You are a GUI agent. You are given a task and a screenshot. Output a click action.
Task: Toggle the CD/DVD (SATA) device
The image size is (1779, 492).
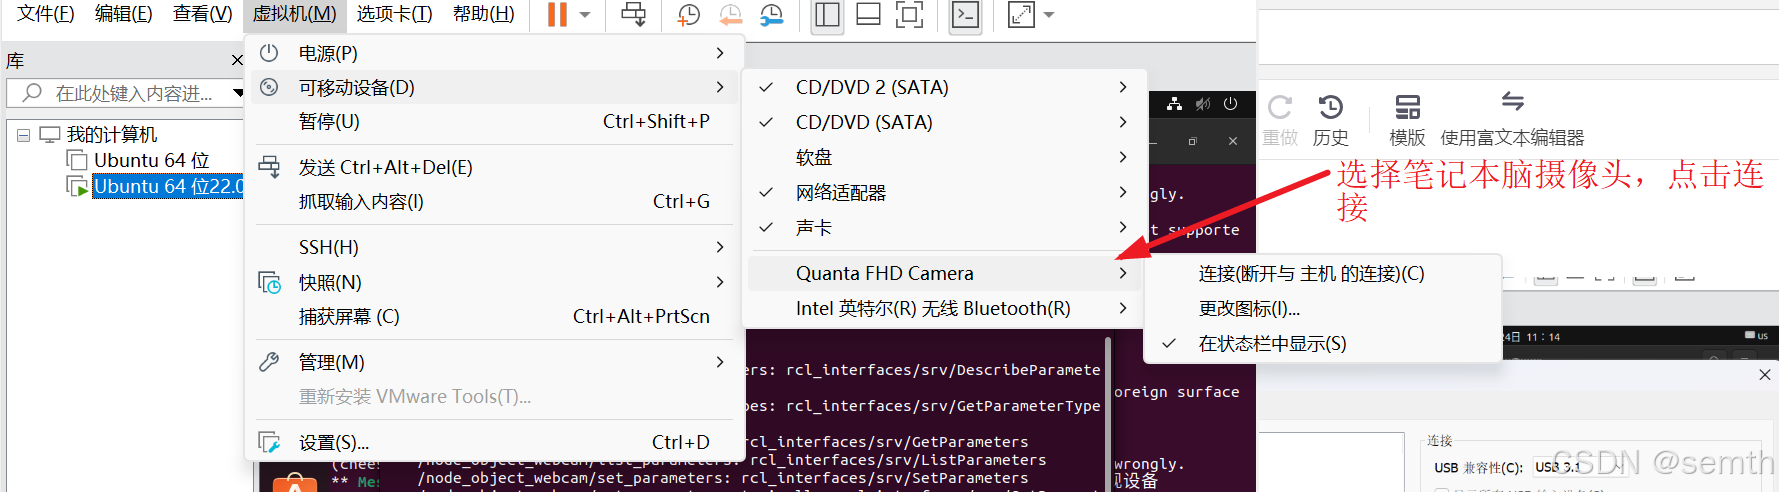click(944, 122)
